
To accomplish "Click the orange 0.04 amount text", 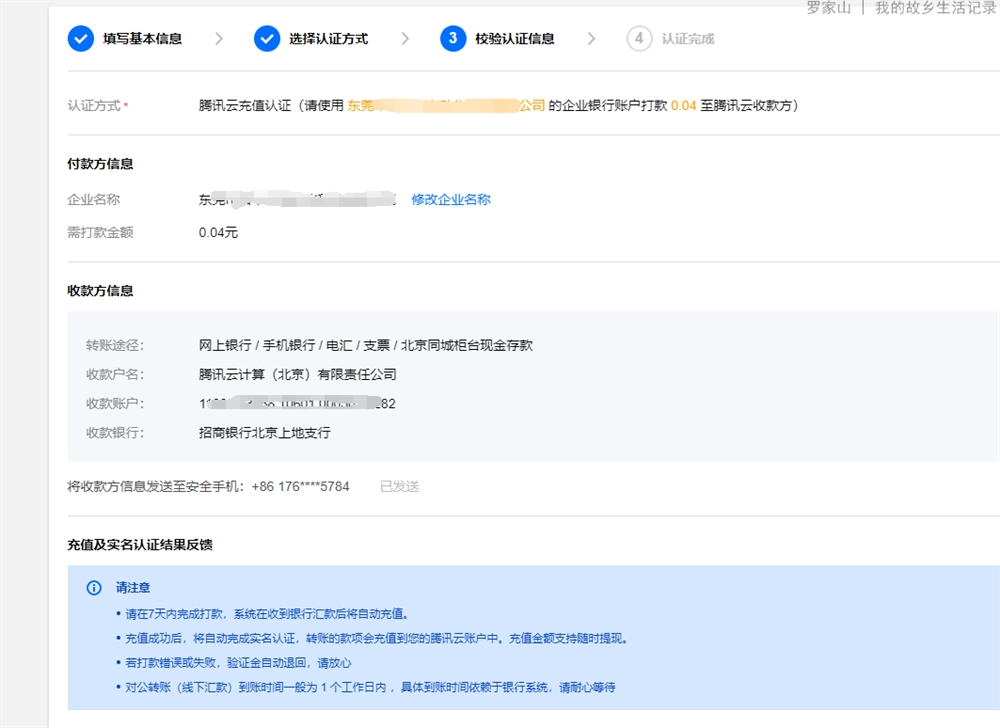I will 683,106.
